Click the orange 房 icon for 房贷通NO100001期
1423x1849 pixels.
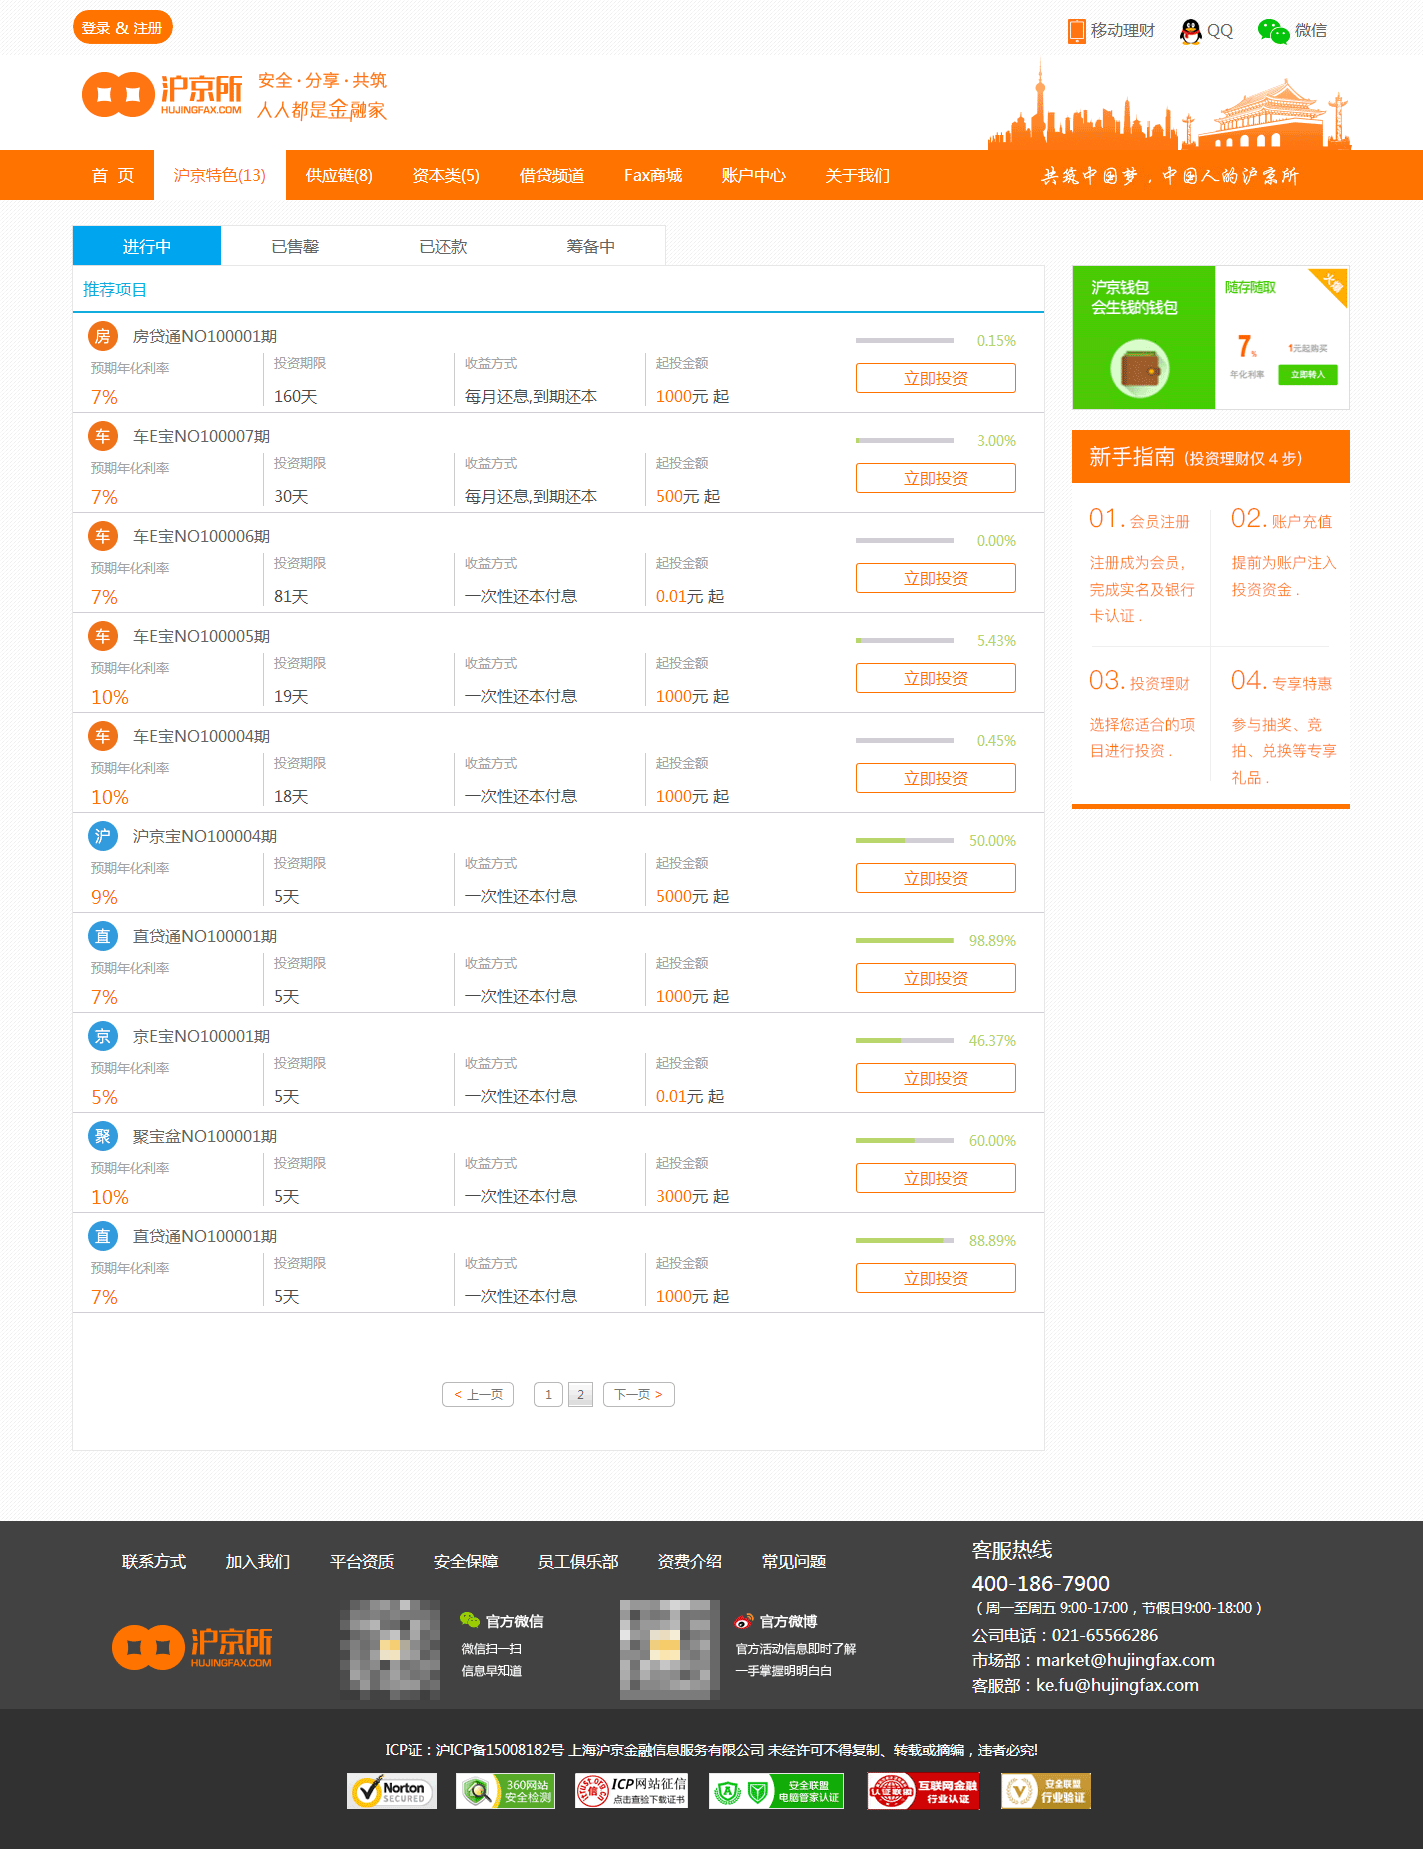pyautogui.click(x=103, y=336)
